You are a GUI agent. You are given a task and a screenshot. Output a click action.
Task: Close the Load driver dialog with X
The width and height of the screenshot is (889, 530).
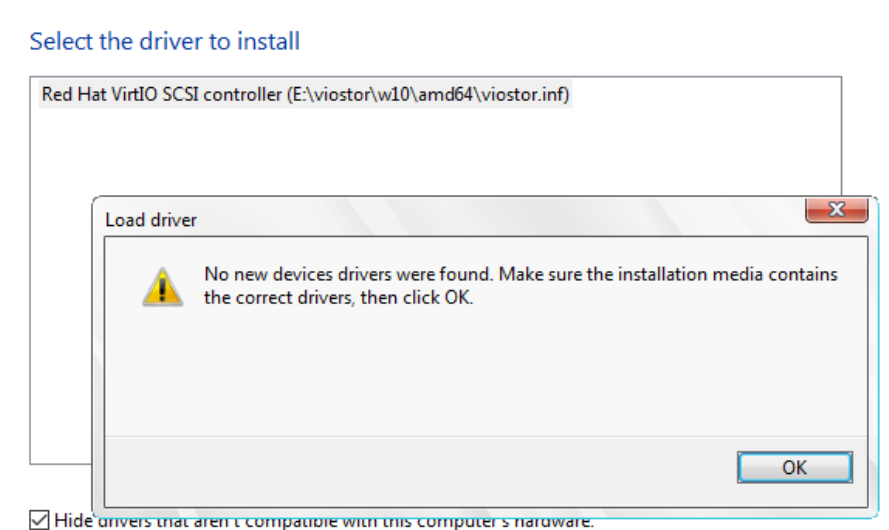tap(837, 210)
